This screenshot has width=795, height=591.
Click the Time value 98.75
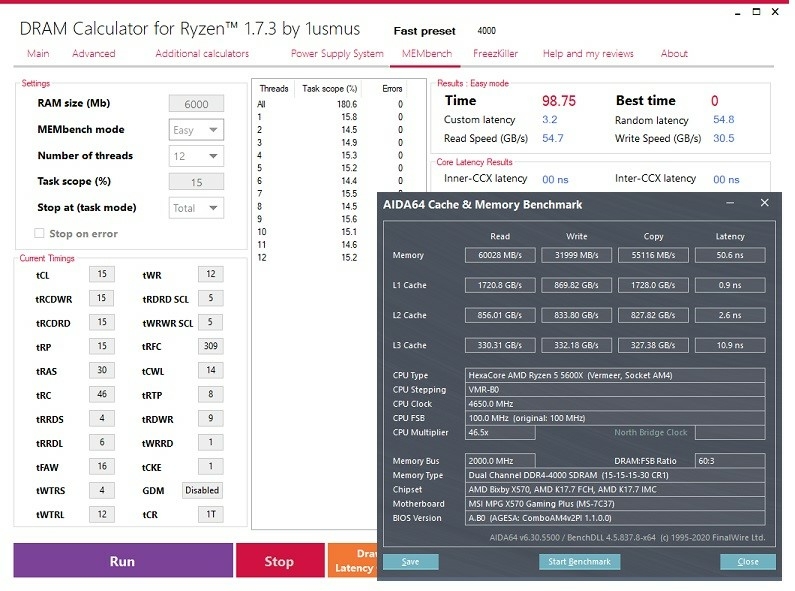559,101
